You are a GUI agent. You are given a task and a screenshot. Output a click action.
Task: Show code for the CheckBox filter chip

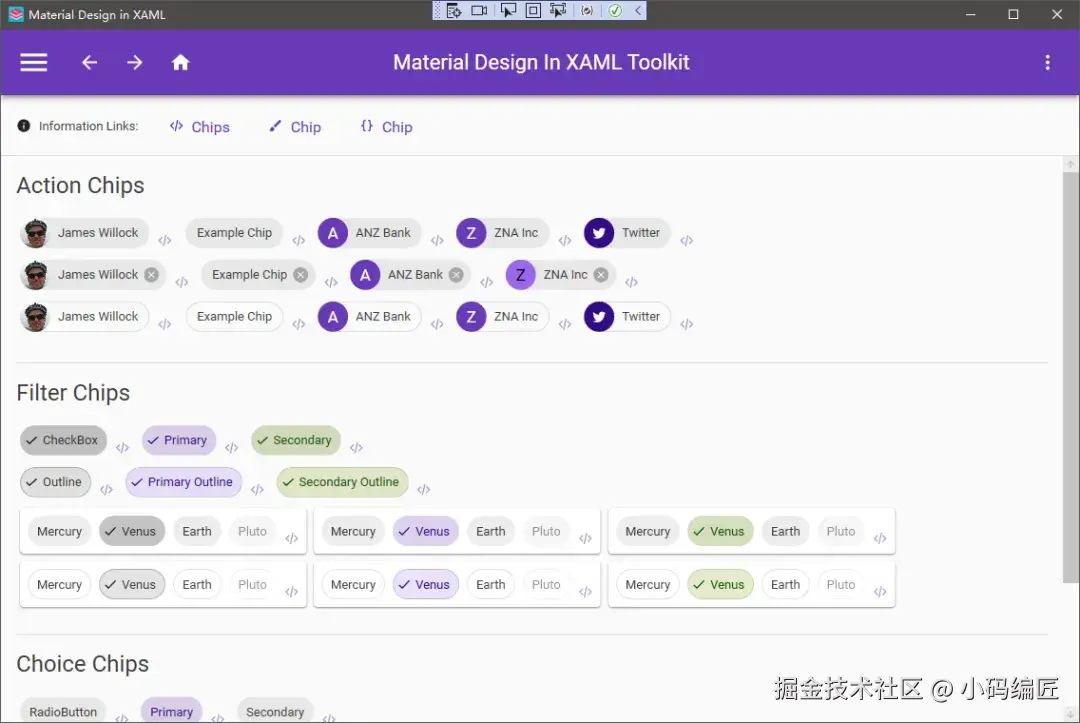pos(123,448)
